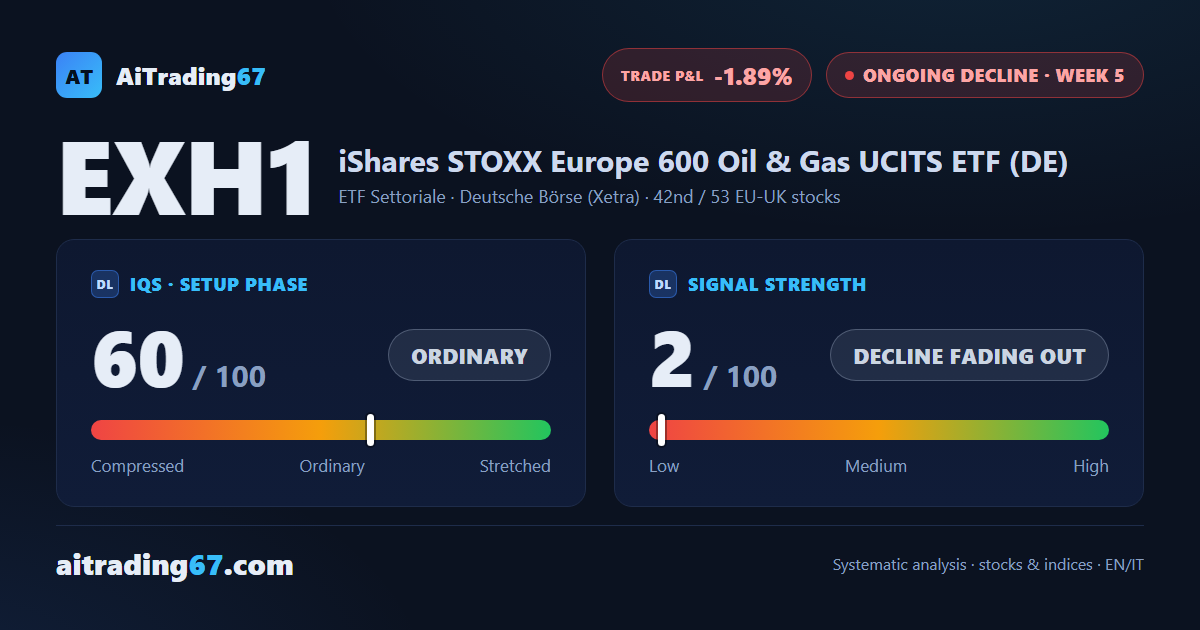Click the Trade P&L -1.89% badge
This screenshot has height=630, width=1200.
(707, 75)
